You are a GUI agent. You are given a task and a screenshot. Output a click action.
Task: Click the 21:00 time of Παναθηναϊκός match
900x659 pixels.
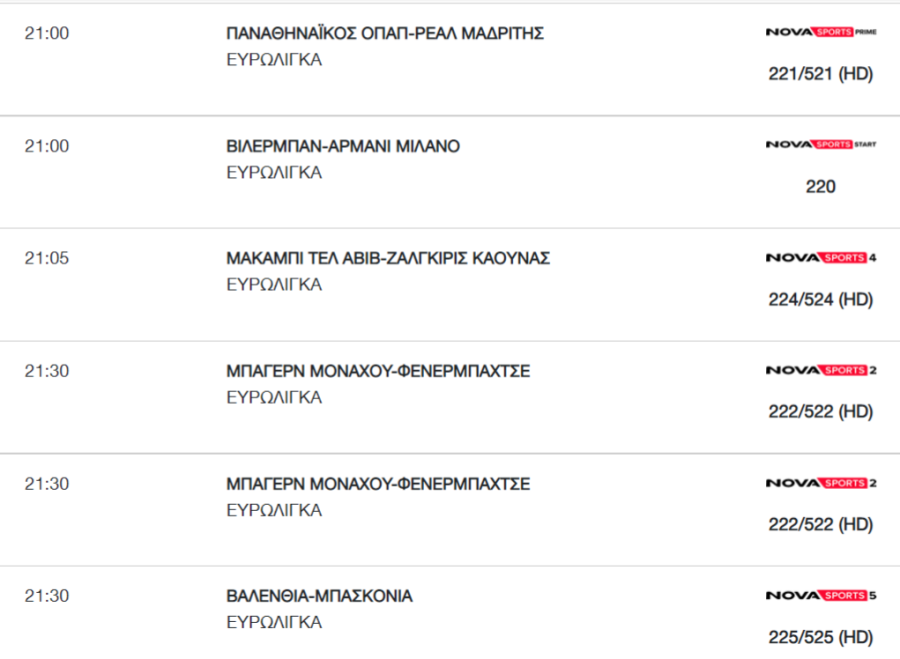[46, 33]
